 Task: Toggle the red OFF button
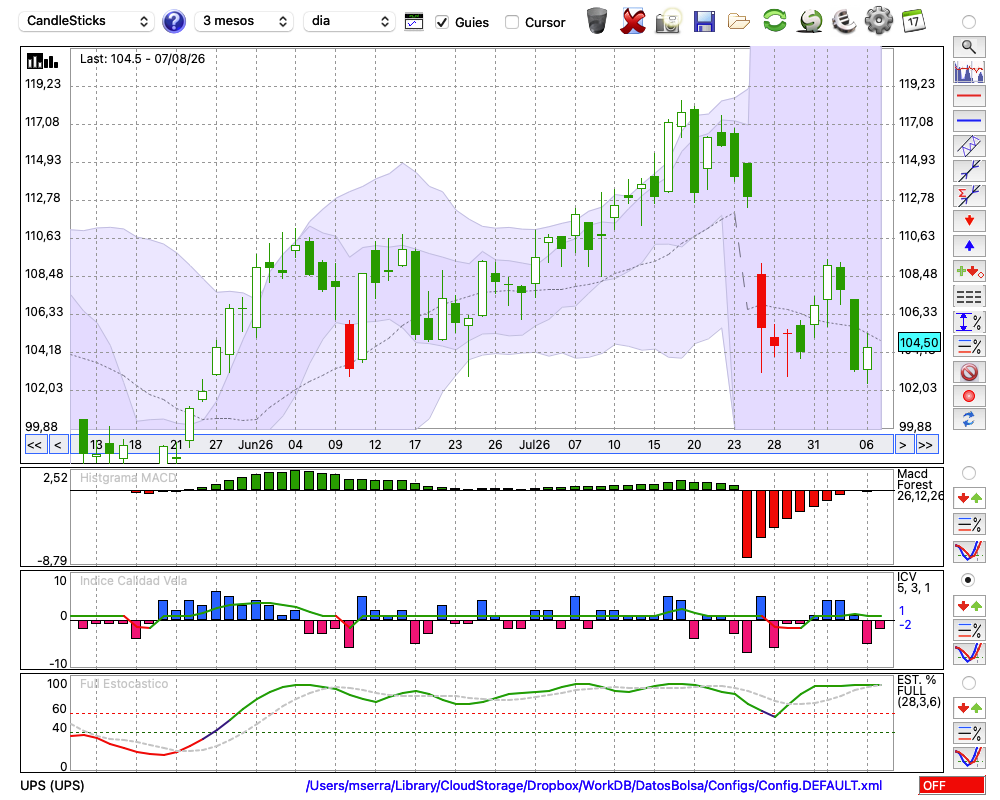coord(952,785)
